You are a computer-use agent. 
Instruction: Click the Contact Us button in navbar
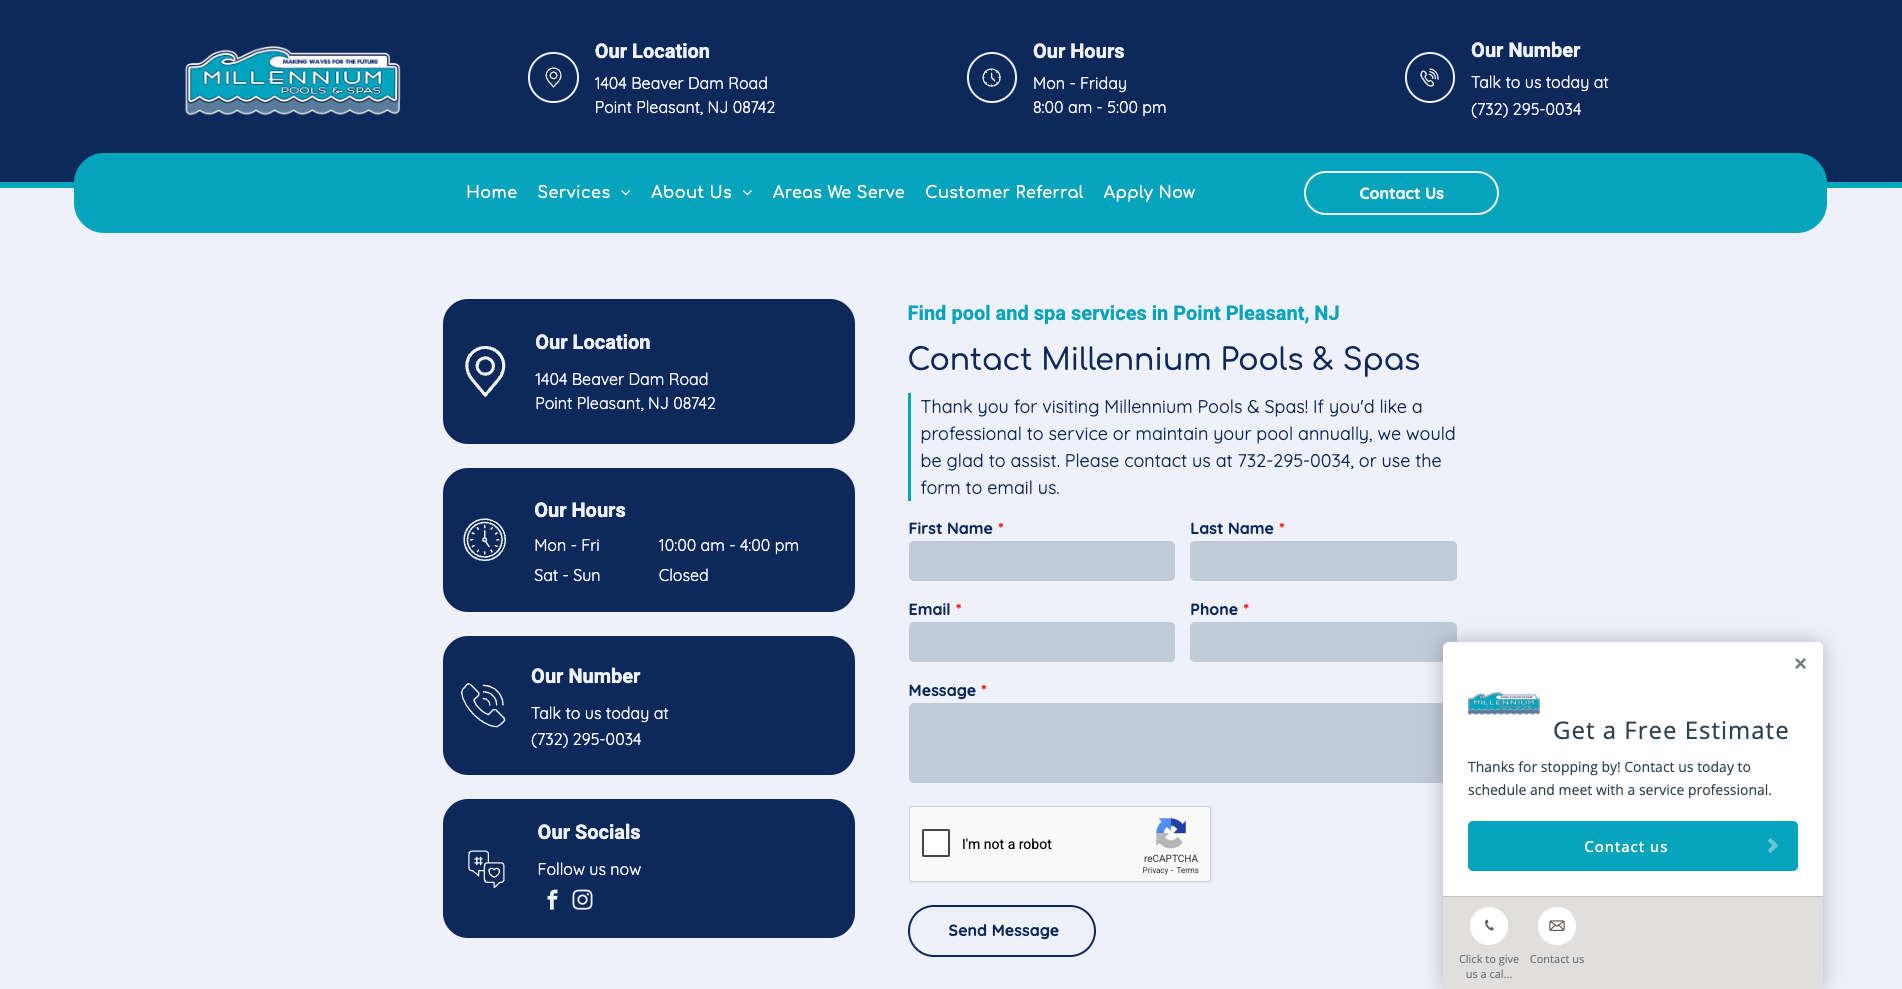[1400, 193]
